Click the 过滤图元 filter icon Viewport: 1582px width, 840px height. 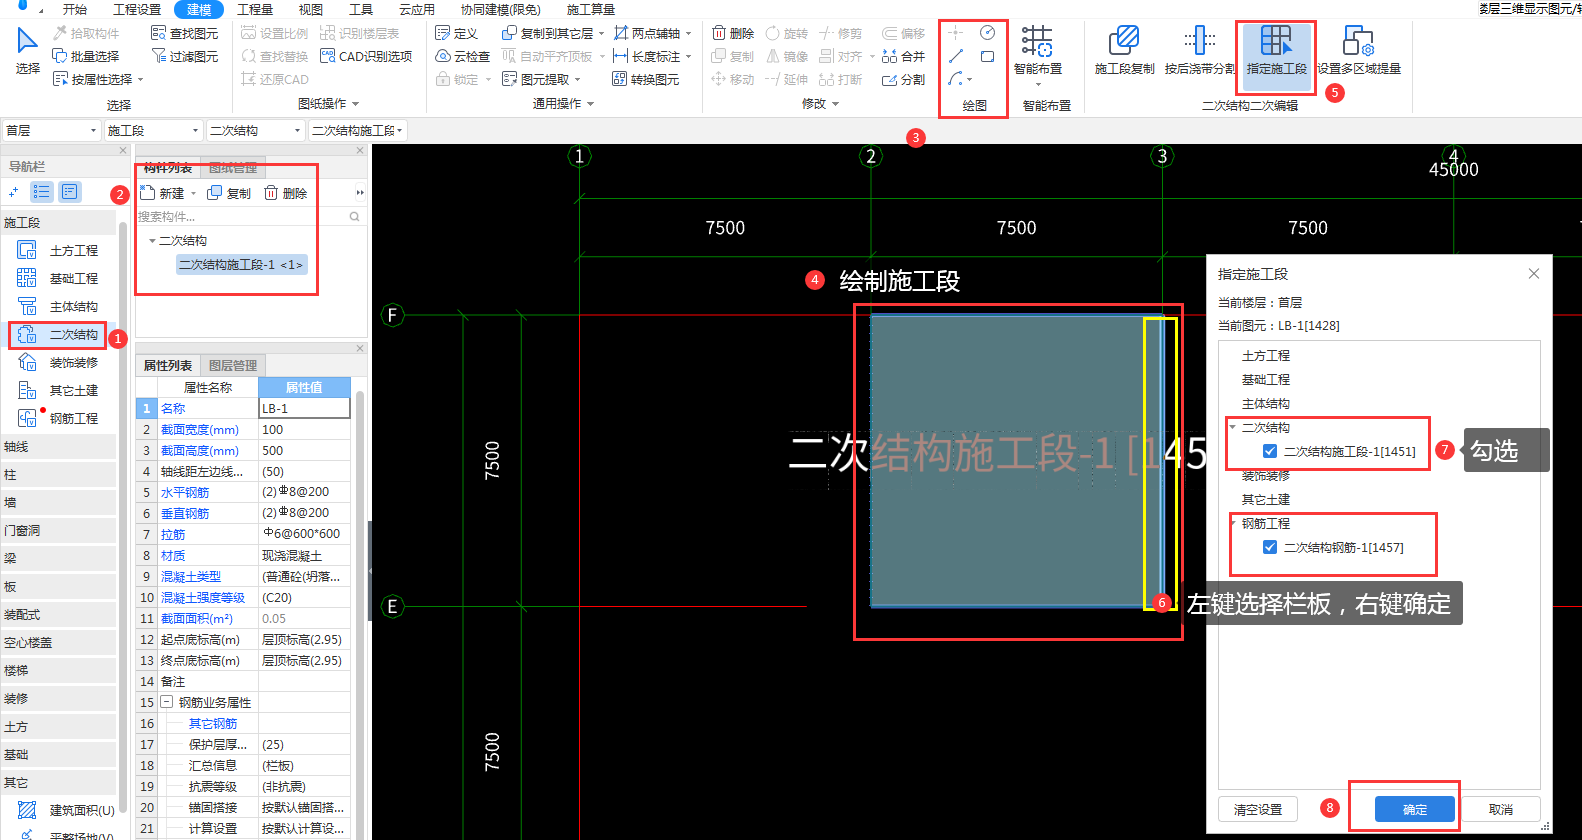184,57
